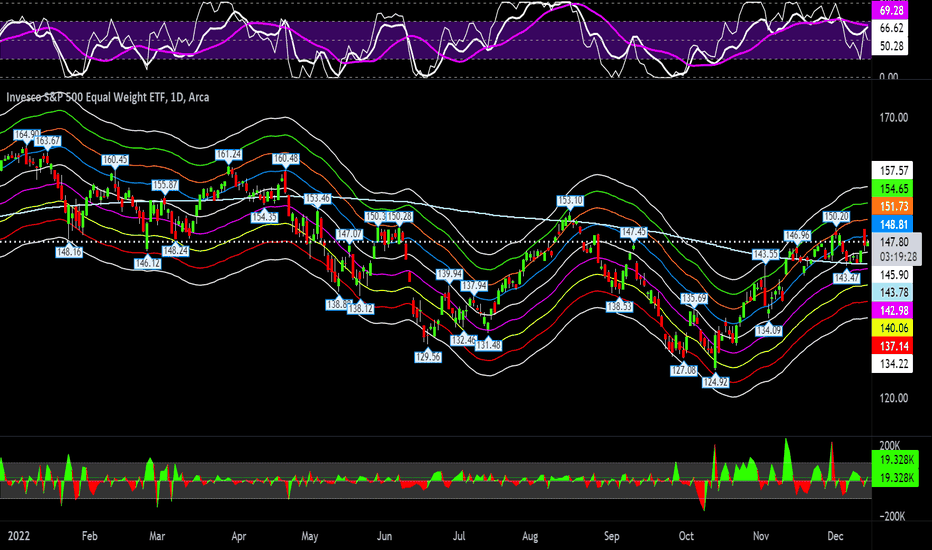The image size is (932, 550).
Task: Select the 66.62 oscillator value tag
Action: pyautogui.click(x=890, y=28)
